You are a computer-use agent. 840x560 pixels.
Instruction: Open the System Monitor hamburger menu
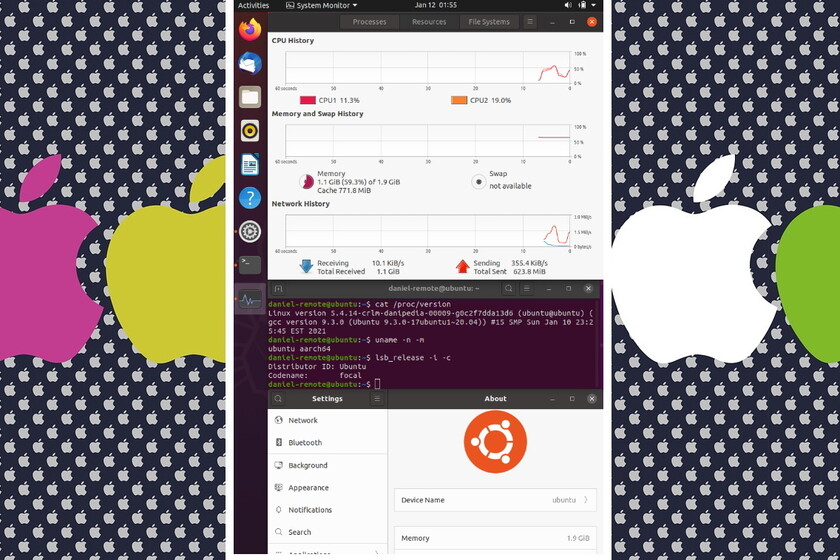(x=530, y=22)
